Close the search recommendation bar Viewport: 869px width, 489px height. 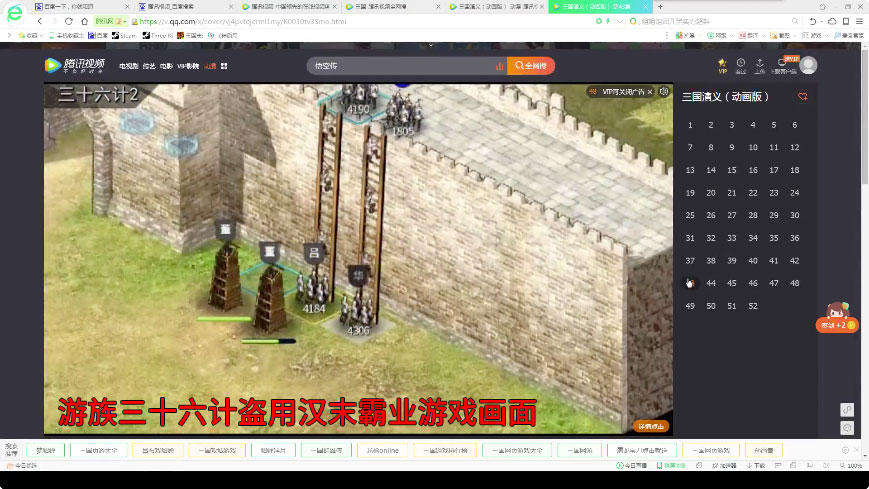[856, 450]
